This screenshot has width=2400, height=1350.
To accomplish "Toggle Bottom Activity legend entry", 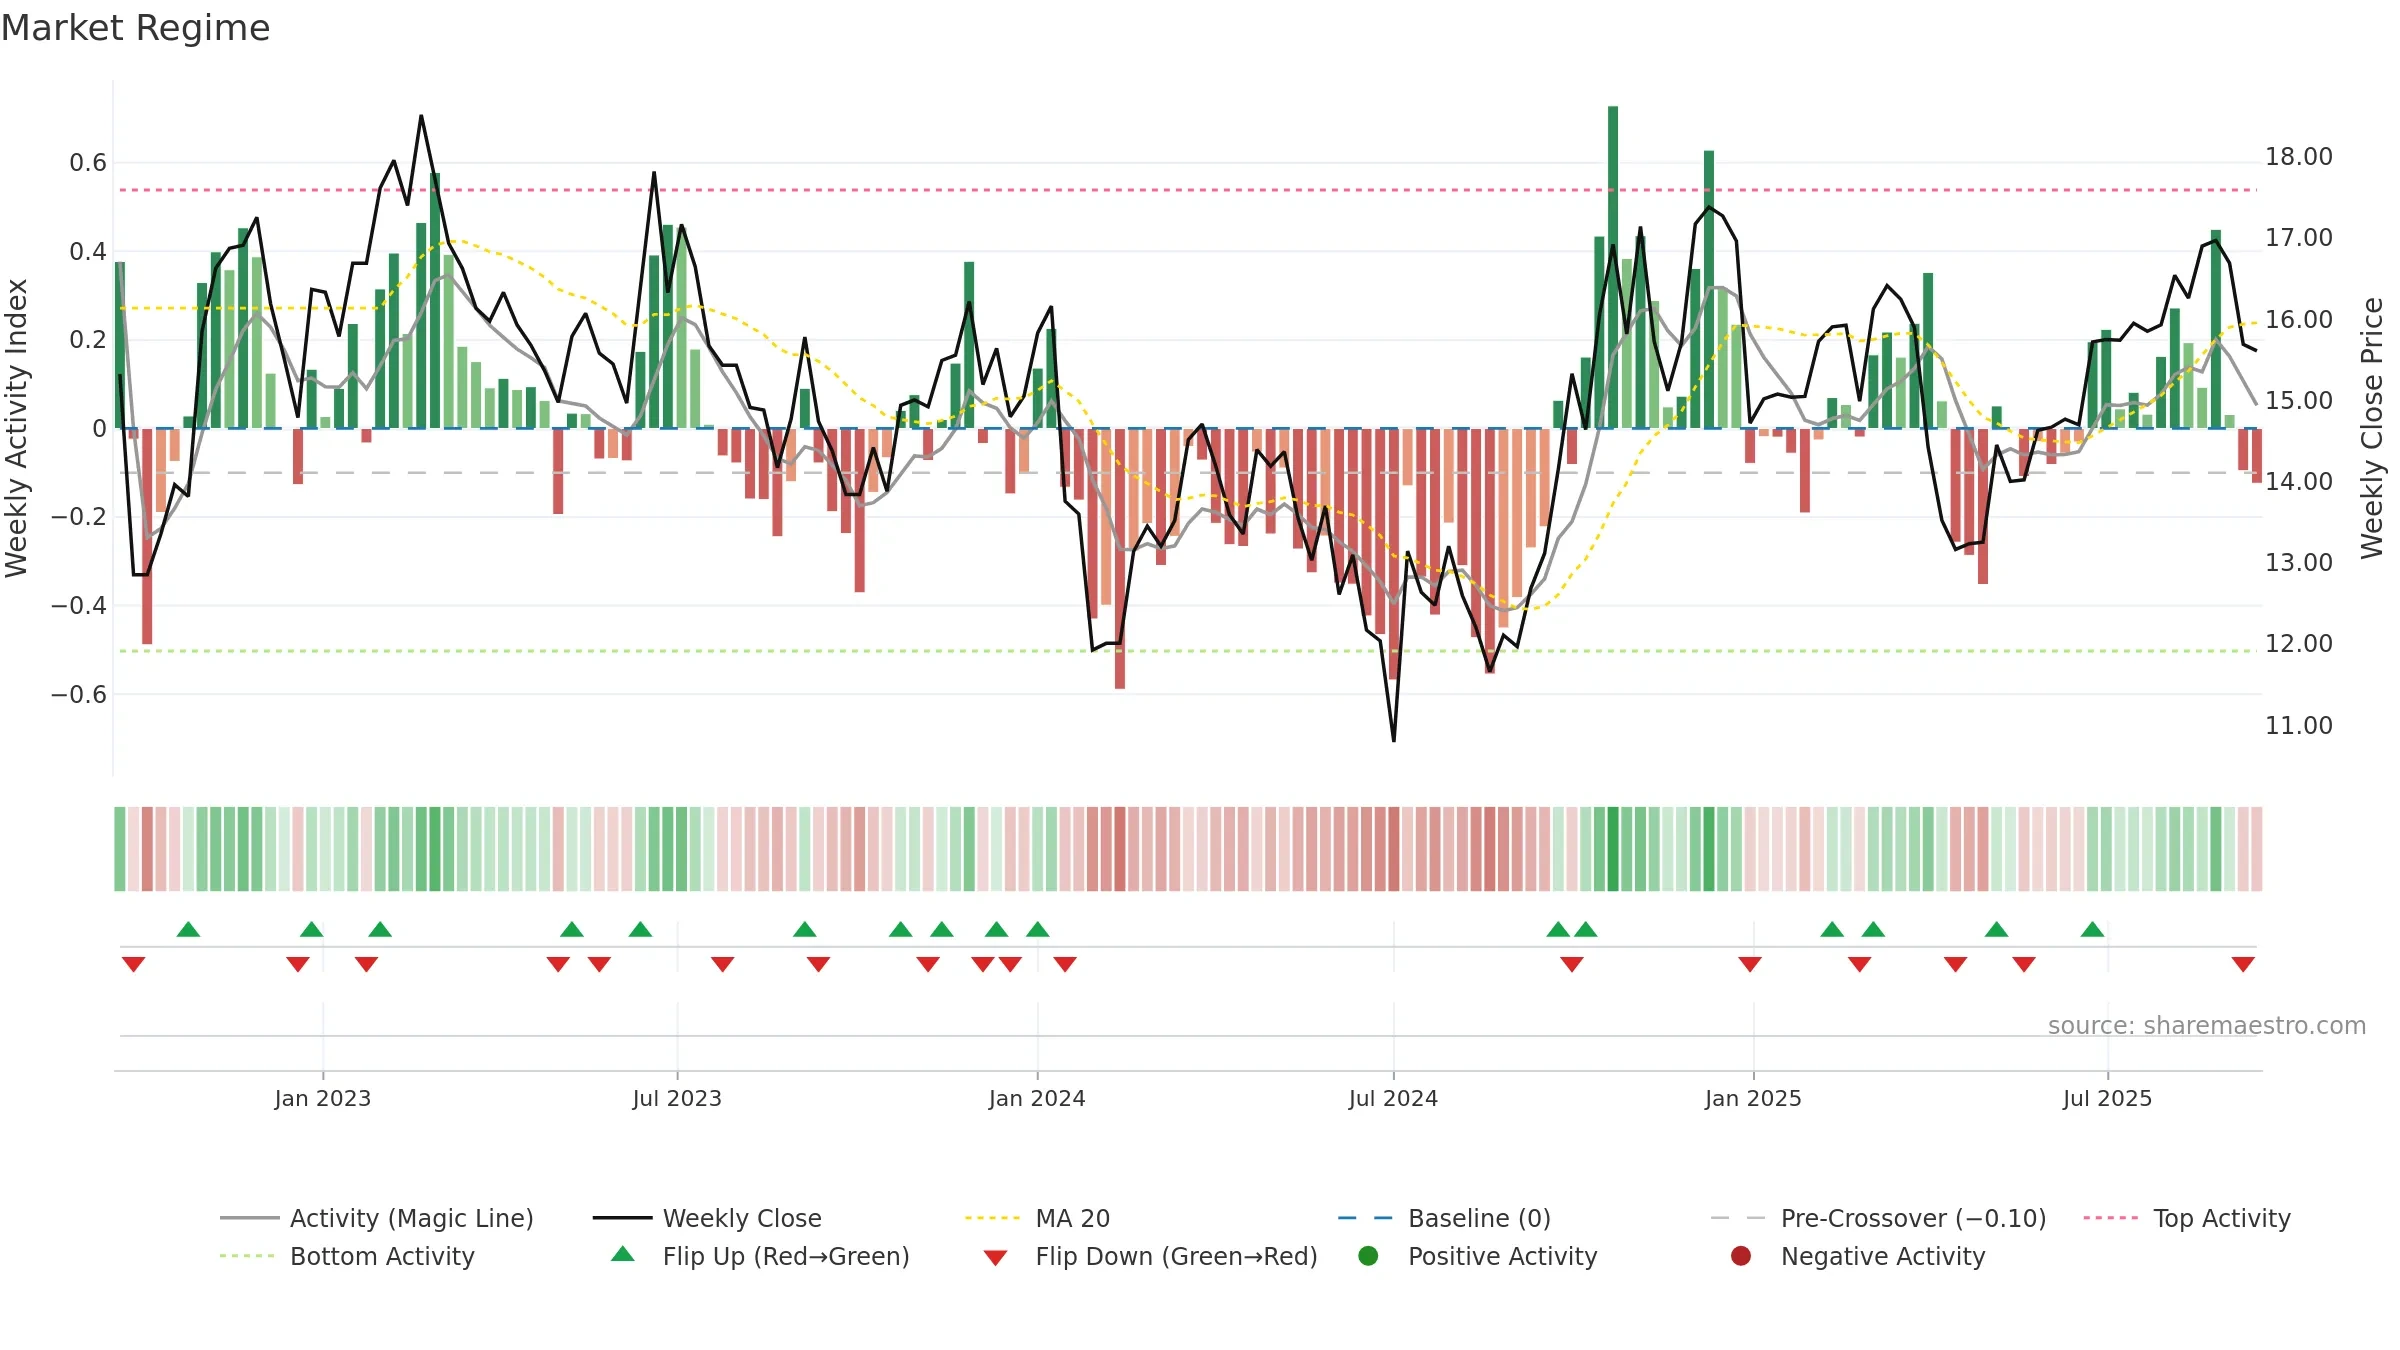I will (347, 1256).
